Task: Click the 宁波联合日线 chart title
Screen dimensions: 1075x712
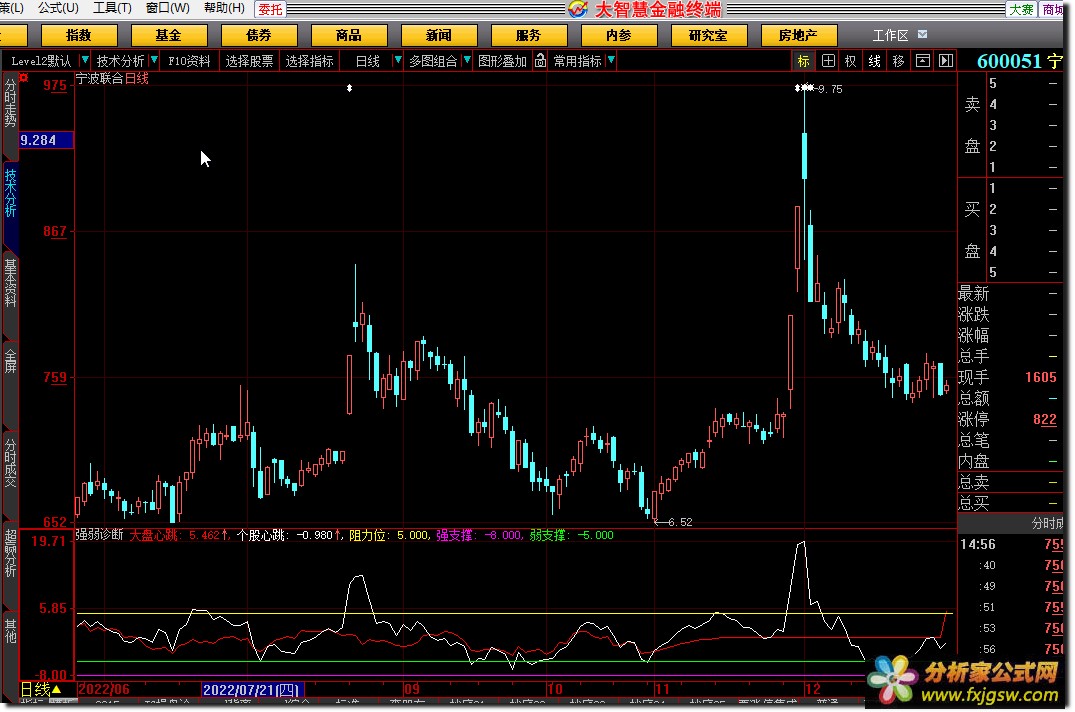Action: tap(112, 78)
